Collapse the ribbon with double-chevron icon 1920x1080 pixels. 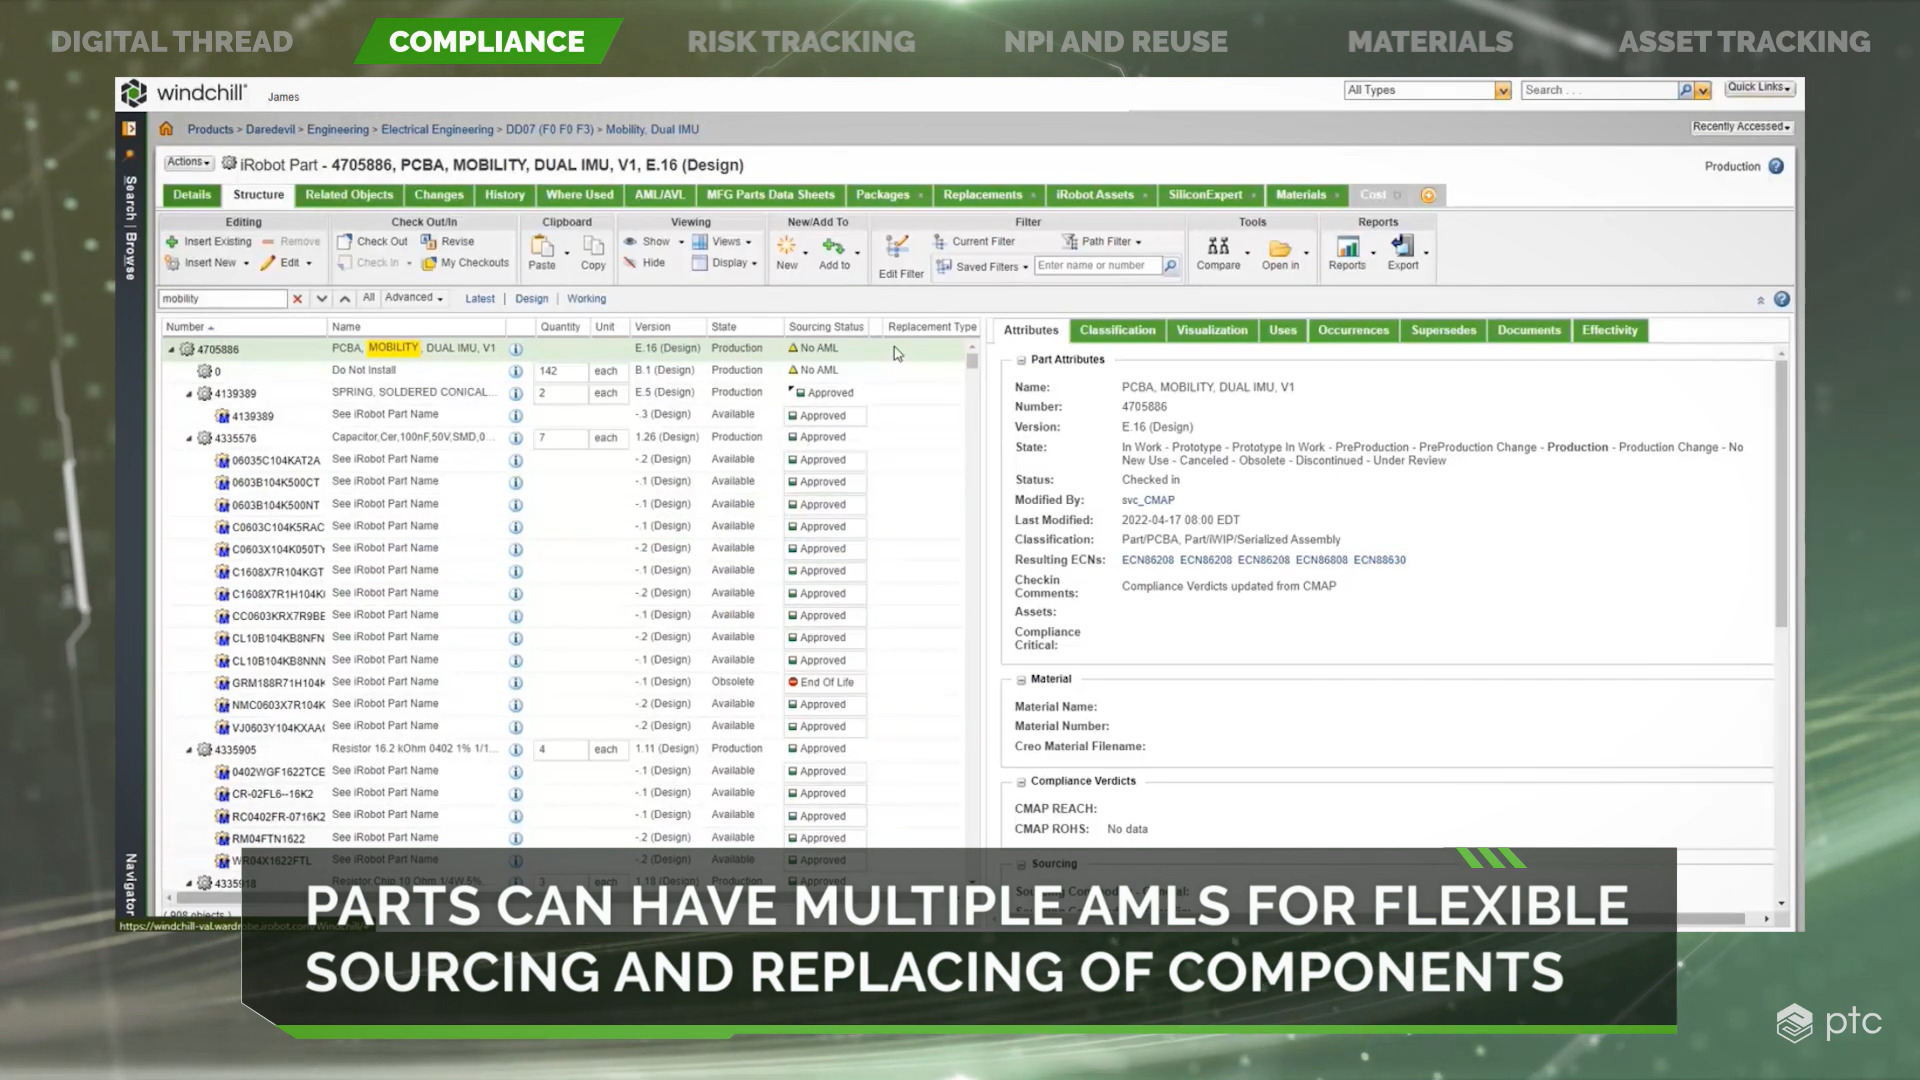coord(1760,300)
